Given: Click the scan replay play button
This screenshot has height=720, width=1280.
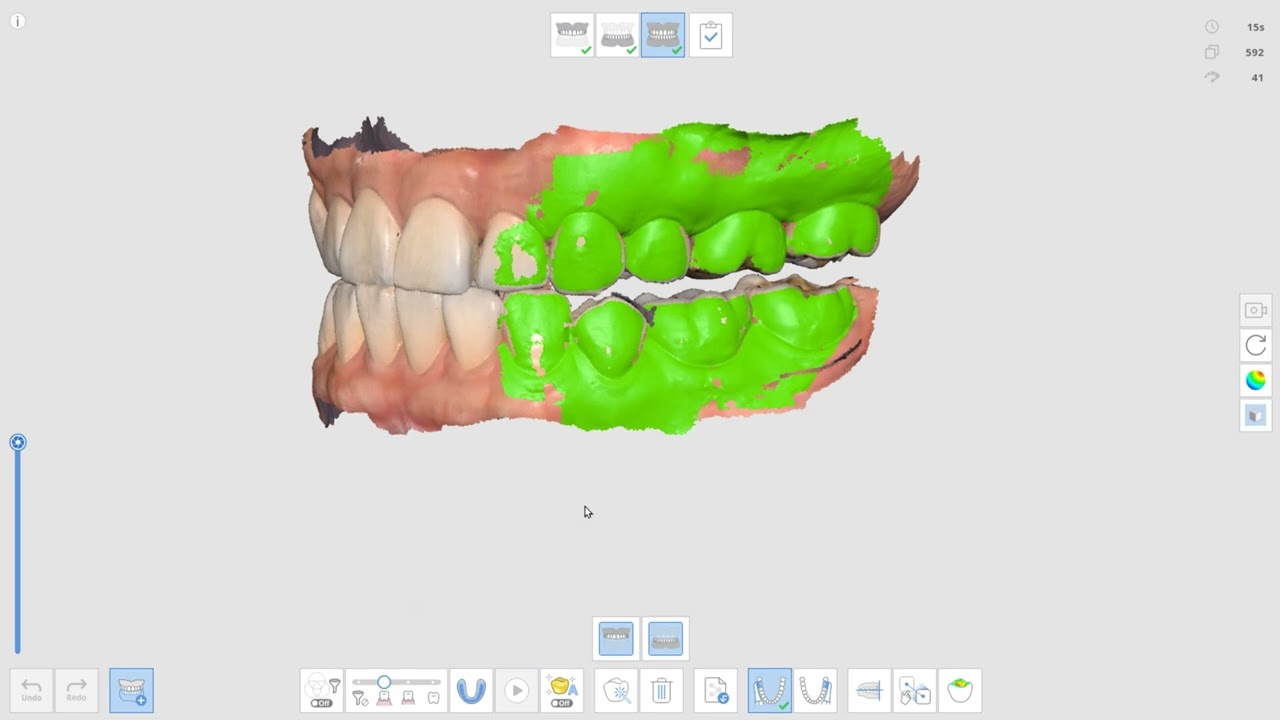Looking at the screenshot, I should [516, 690].
